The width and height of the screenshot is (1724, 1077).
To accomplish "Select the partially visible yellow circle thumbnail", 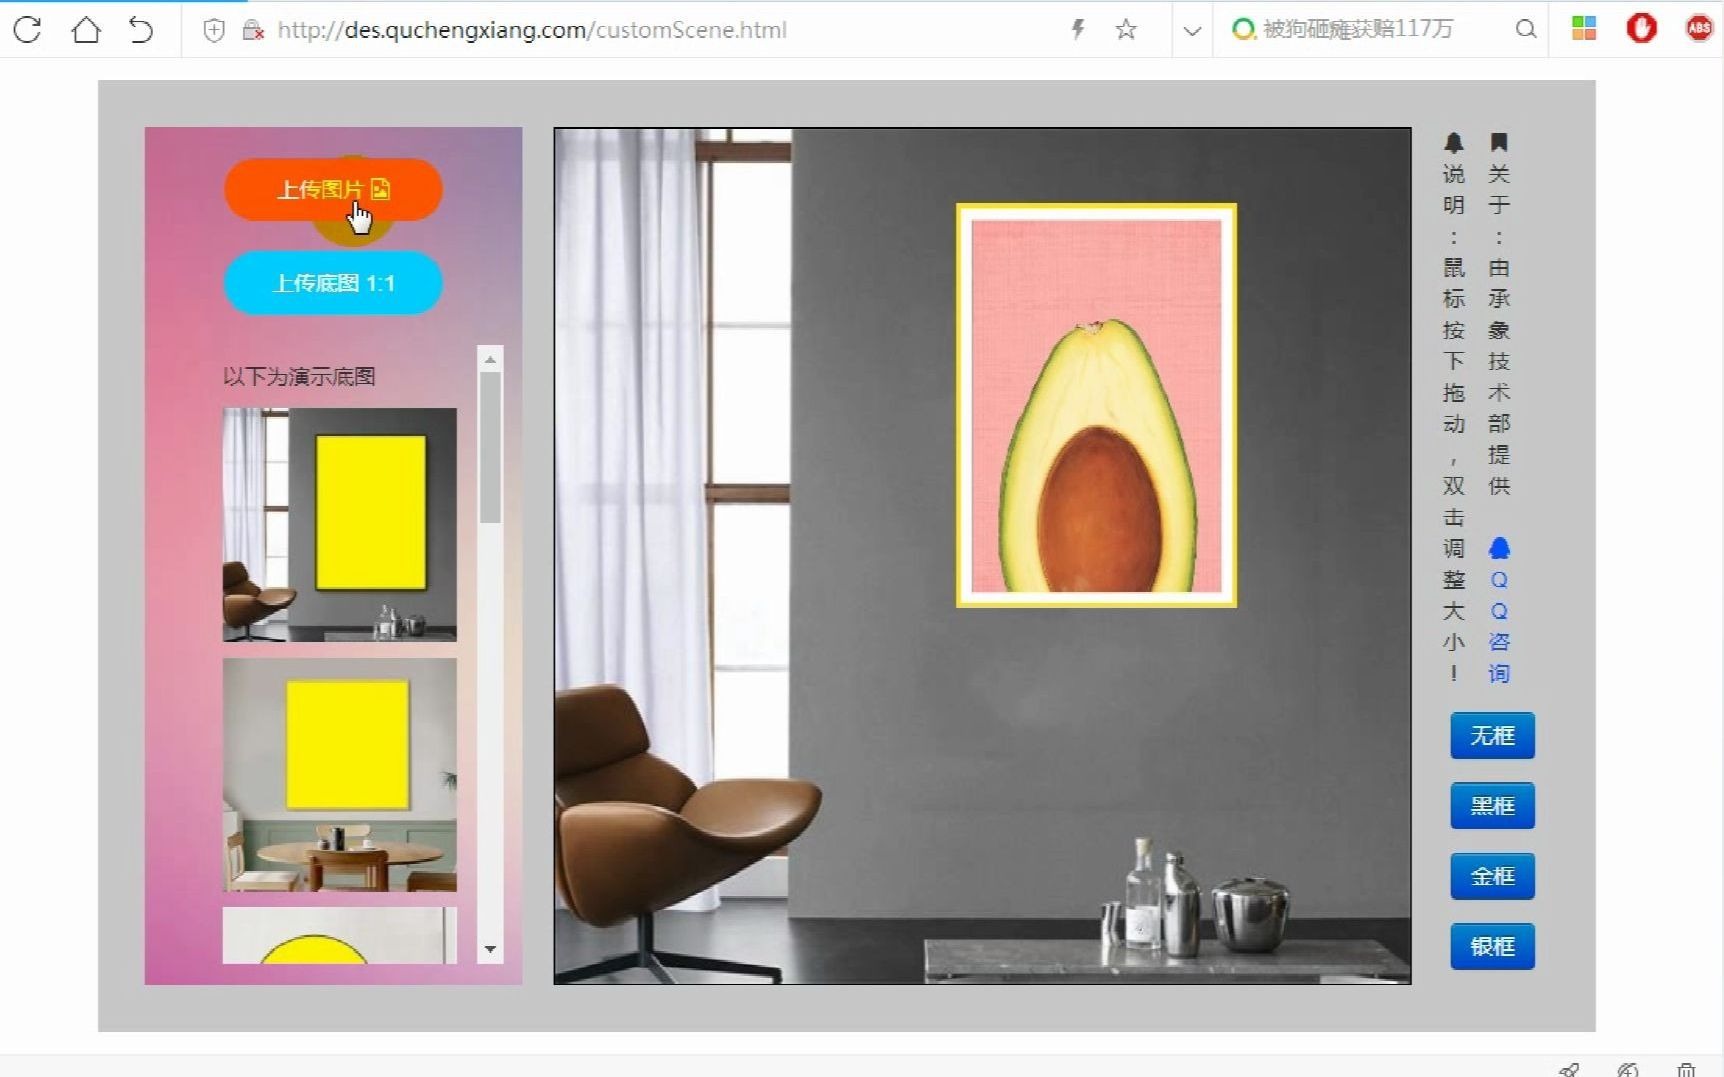I will click(339, 935).
